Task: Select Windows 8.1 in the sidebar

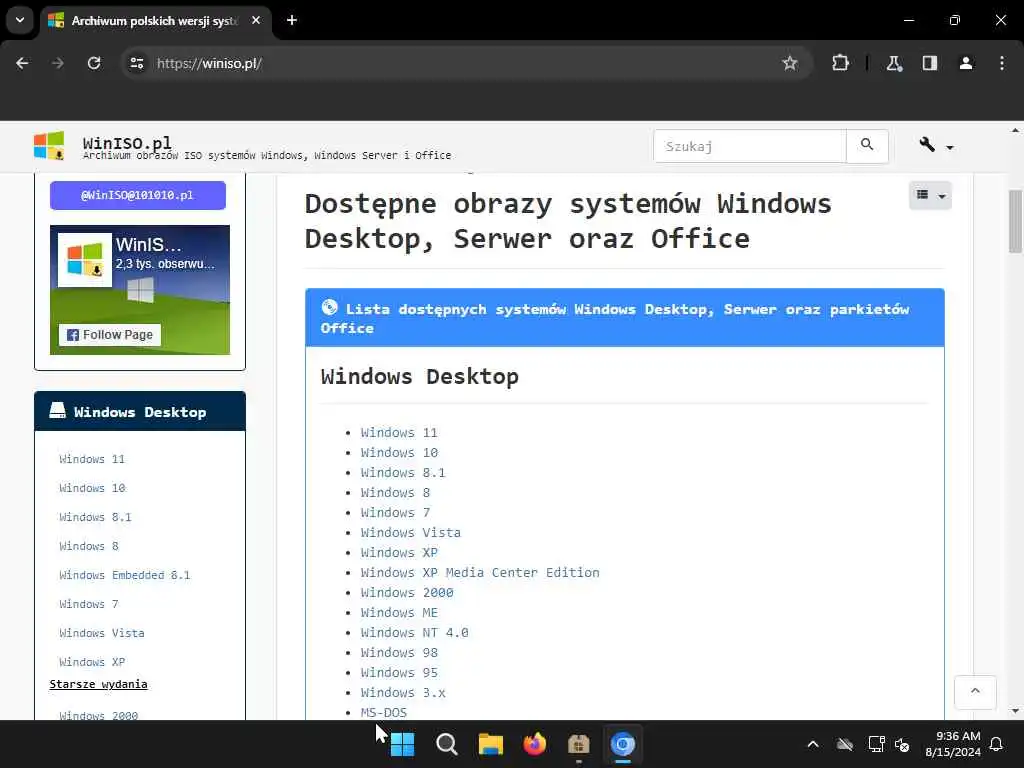Action: [95, 517]
